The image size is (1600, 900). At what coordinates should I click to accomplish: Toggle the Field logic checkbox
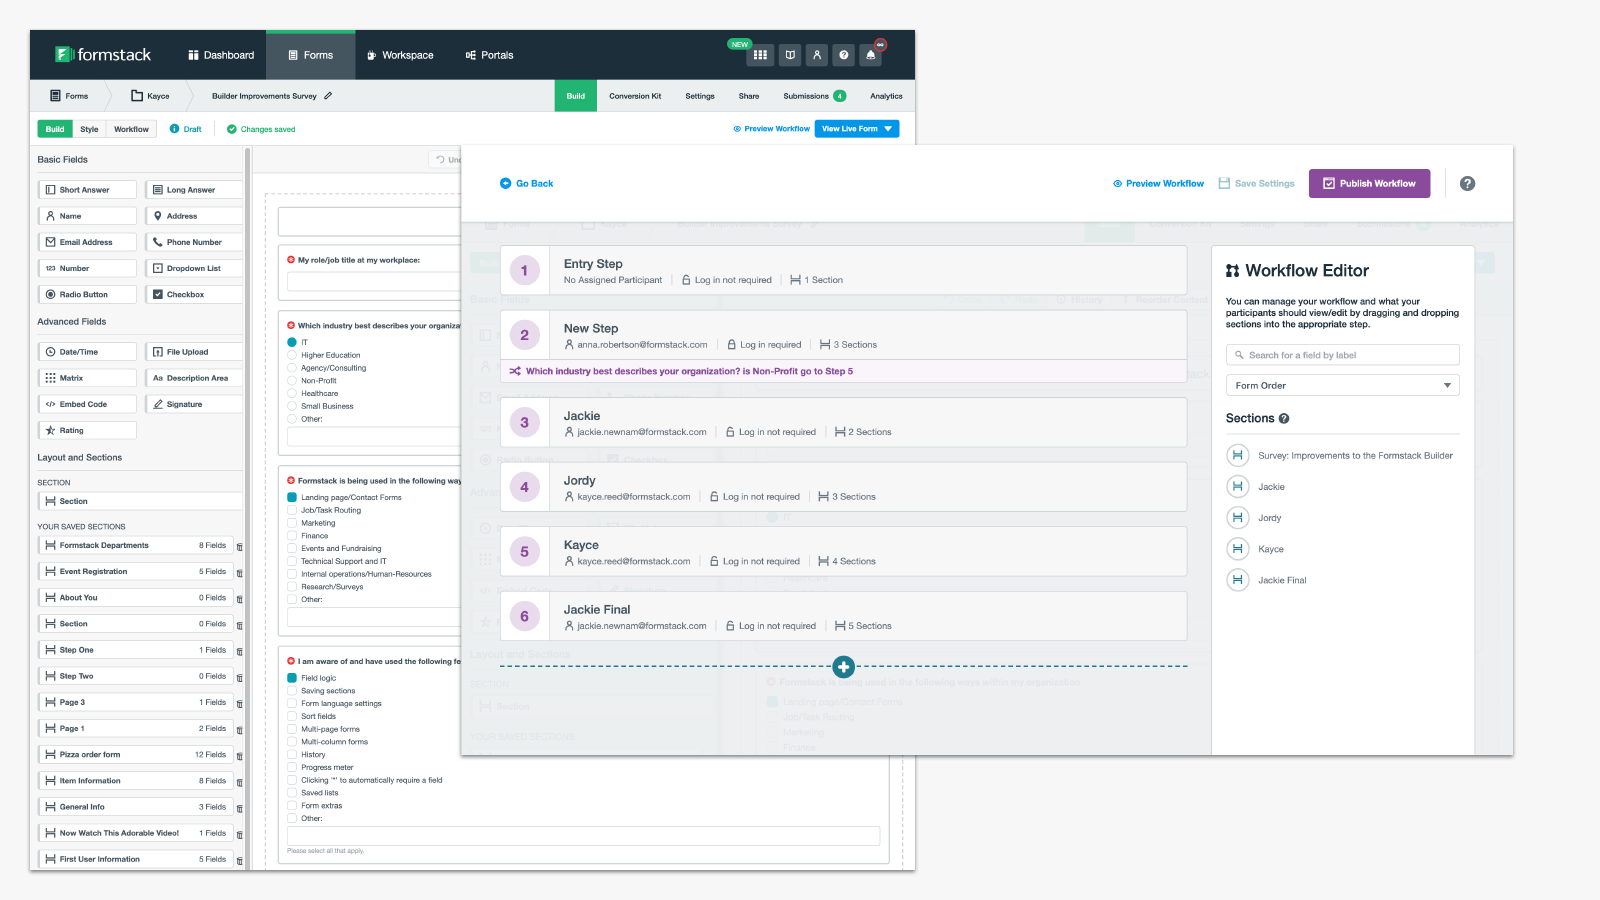(292, 678)
